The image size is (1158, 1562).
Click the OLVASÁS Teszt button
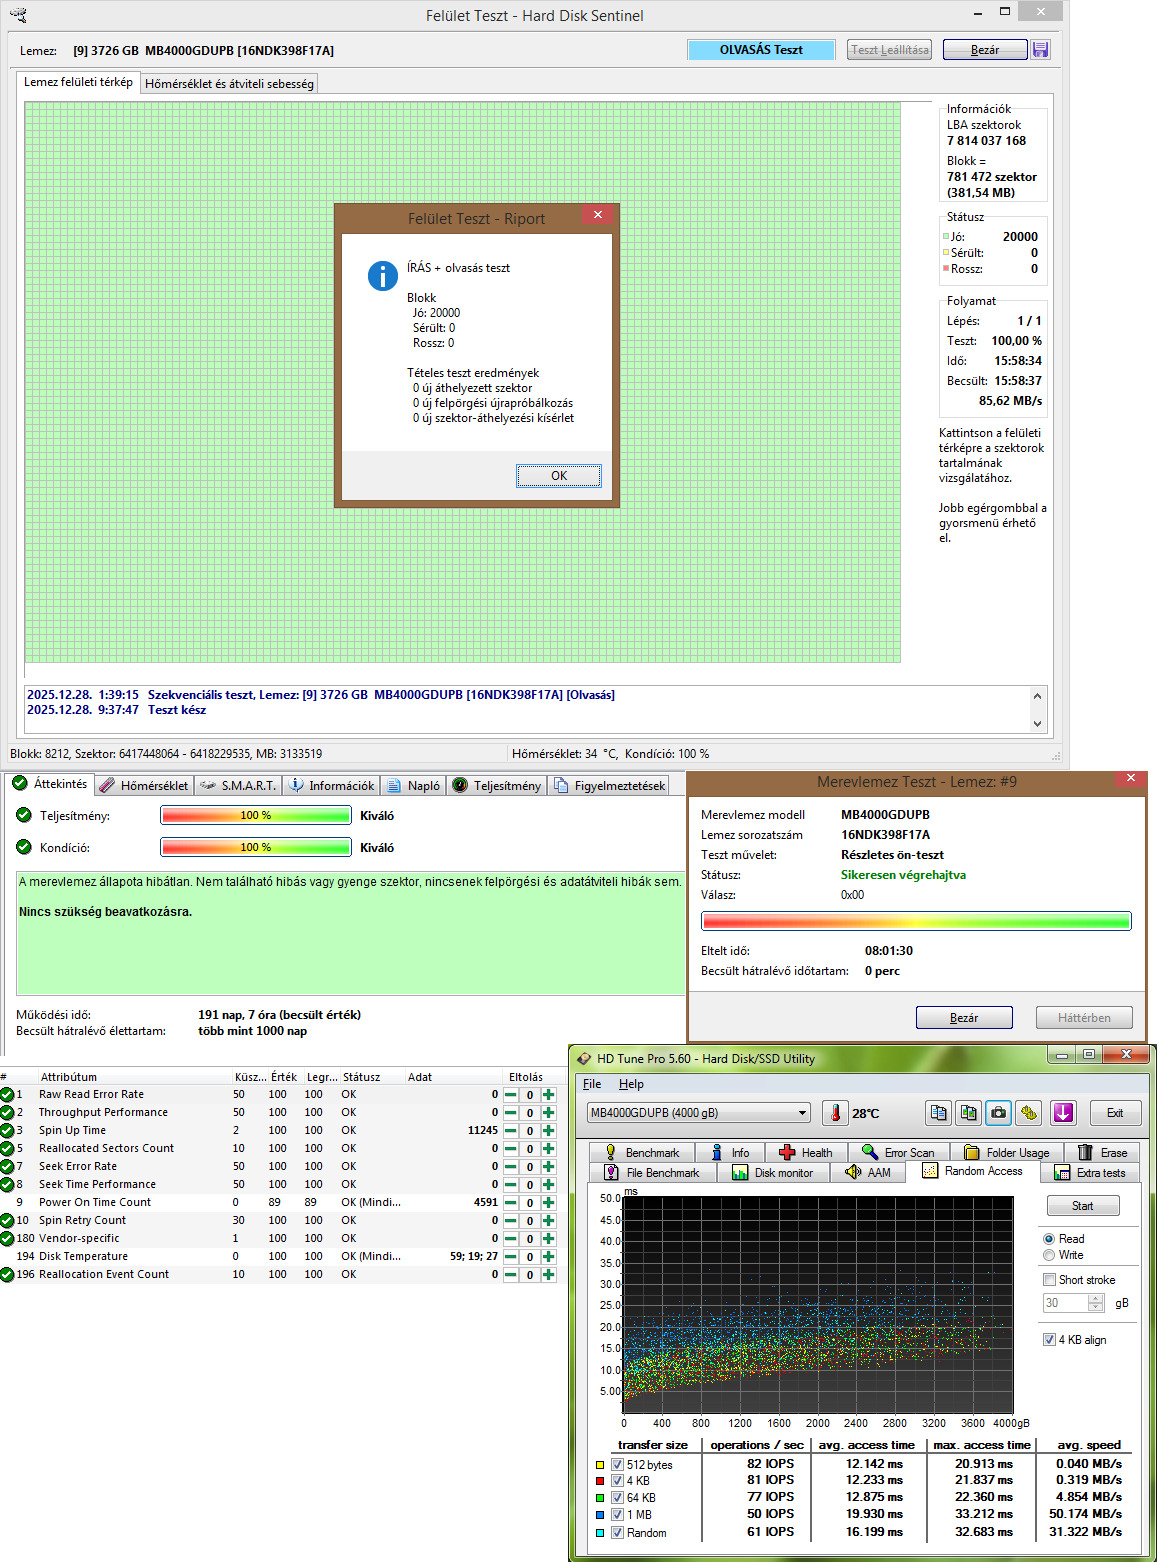click(761, 50)
